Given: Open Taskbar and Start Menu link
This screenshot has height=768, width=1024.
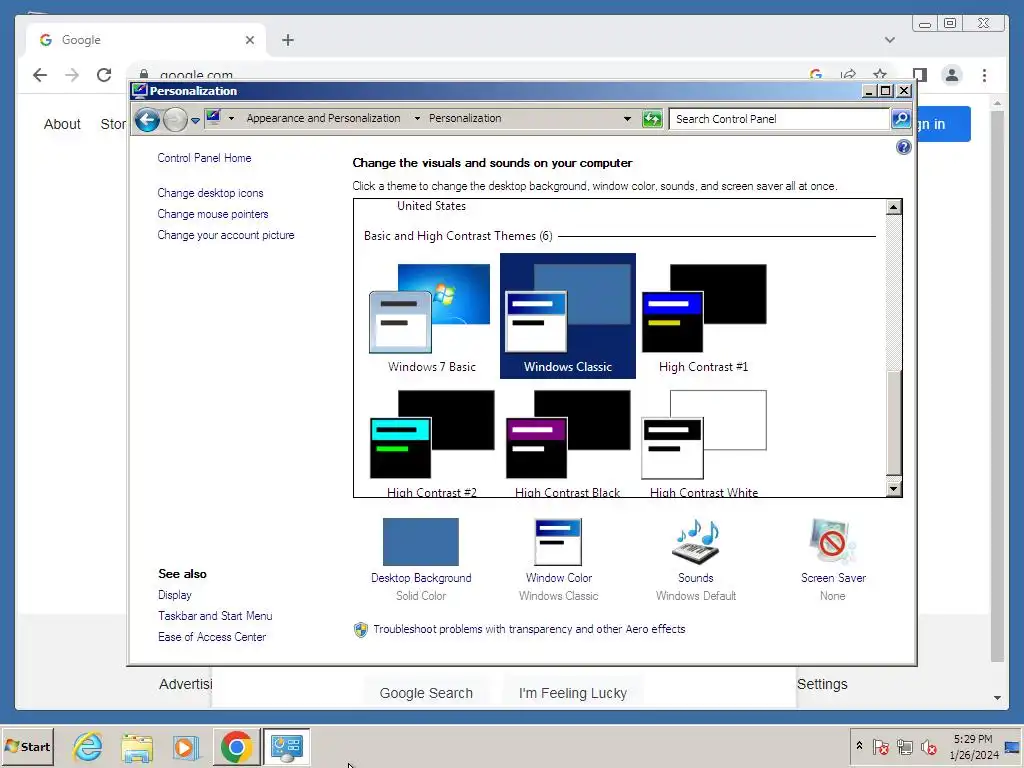Looking at the screenshot, I should (215, 616).
